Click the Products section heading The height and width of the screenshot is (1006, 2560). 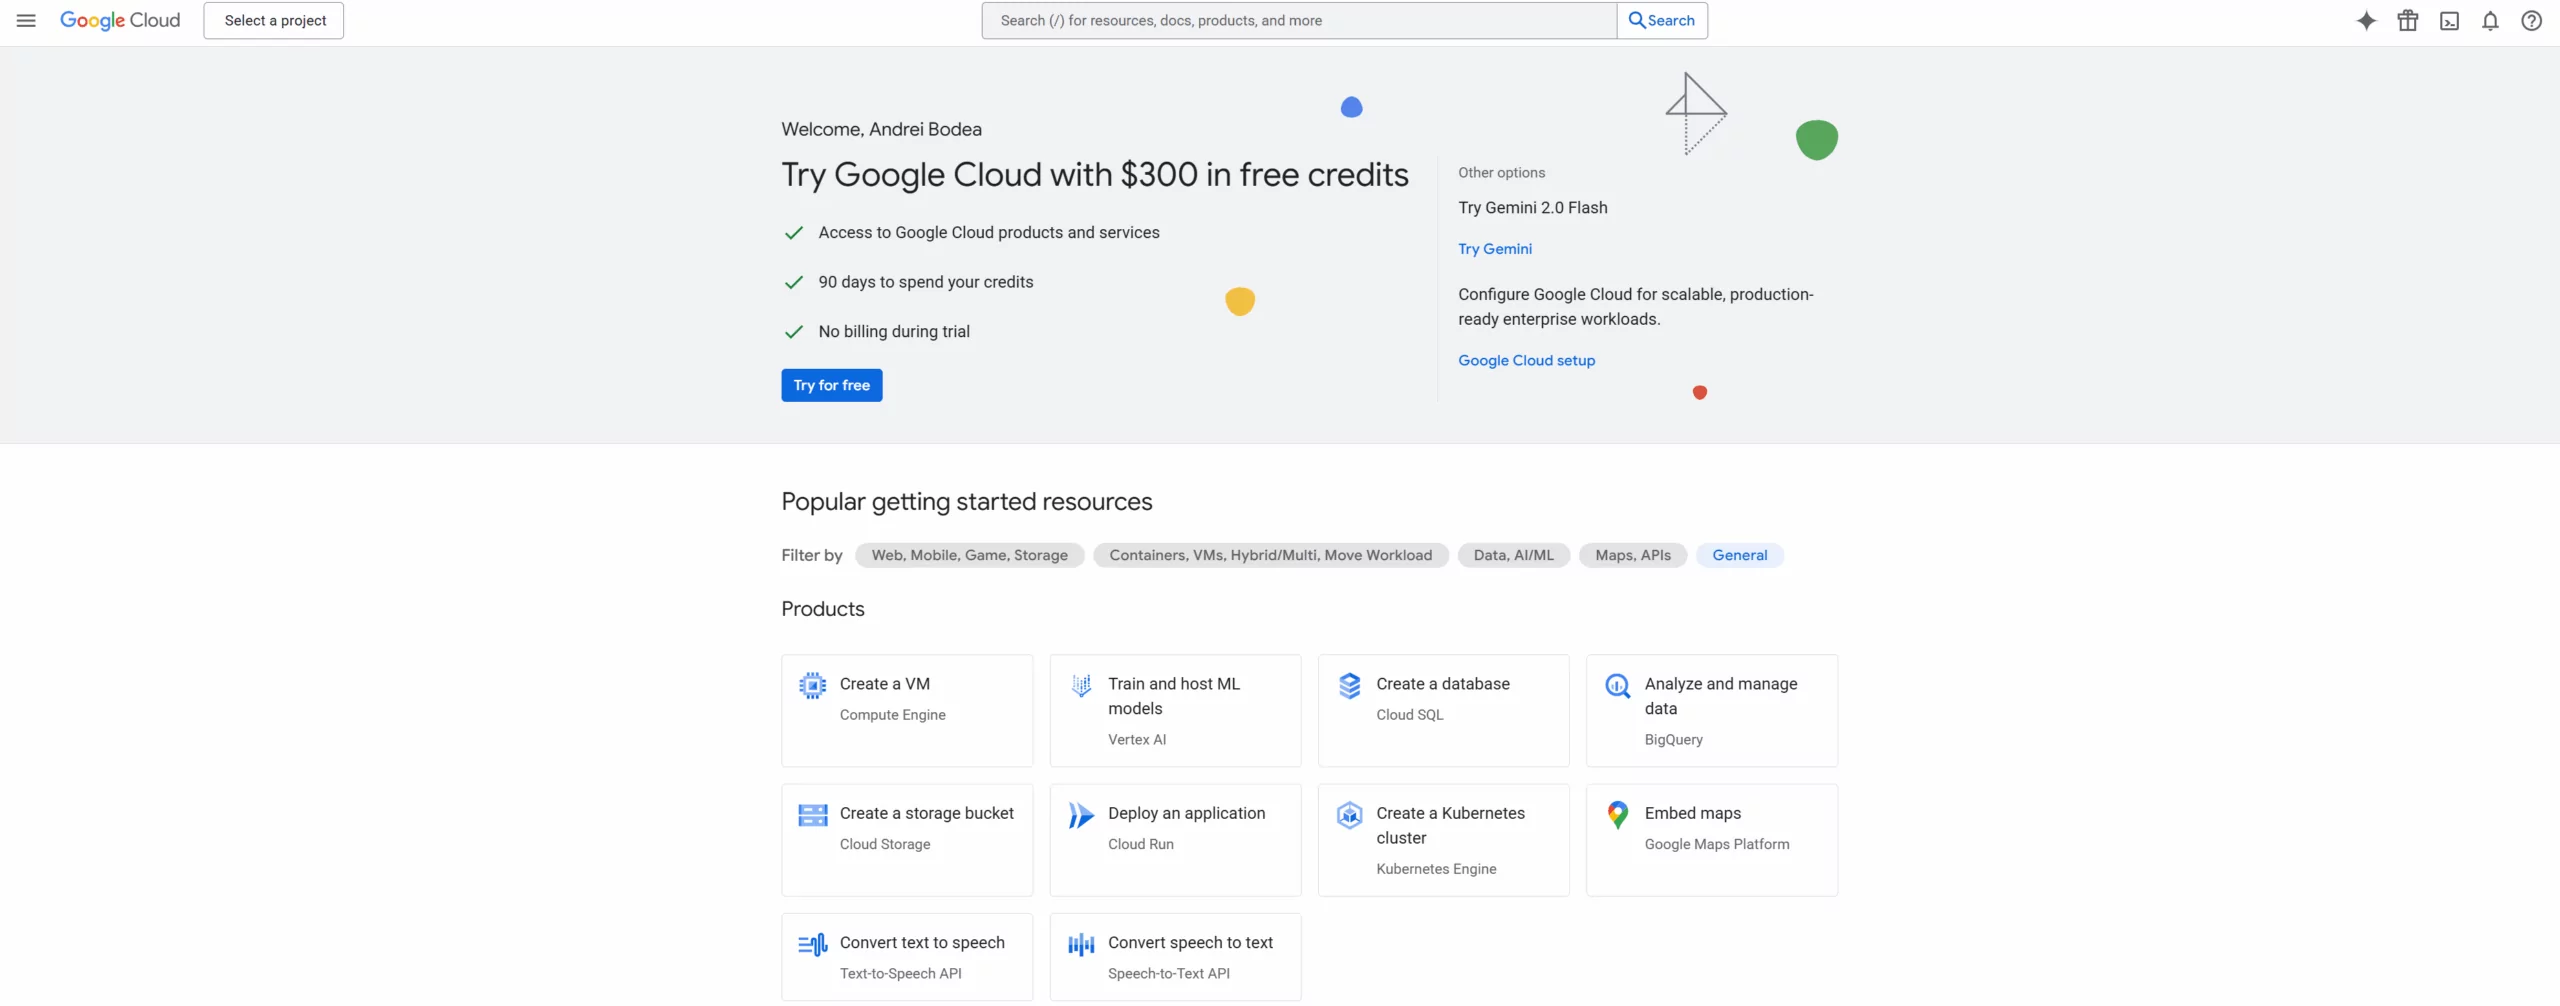(822, 609)
